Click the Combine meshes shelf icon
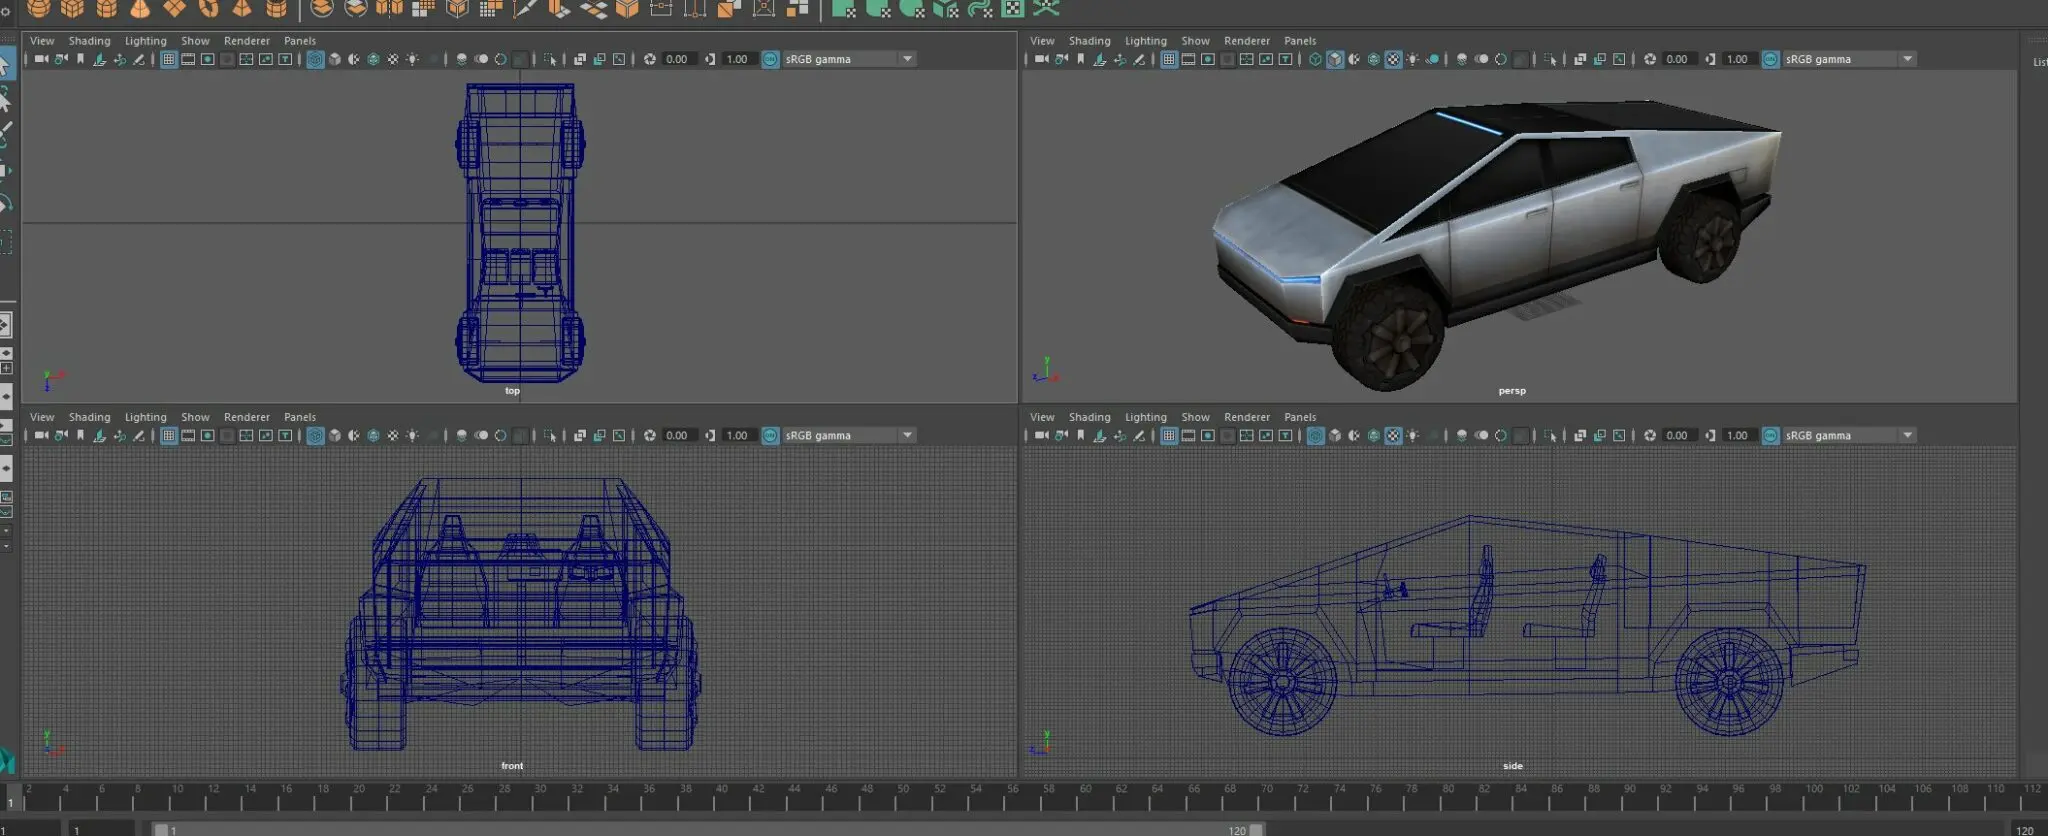 (x=322, y=9)
